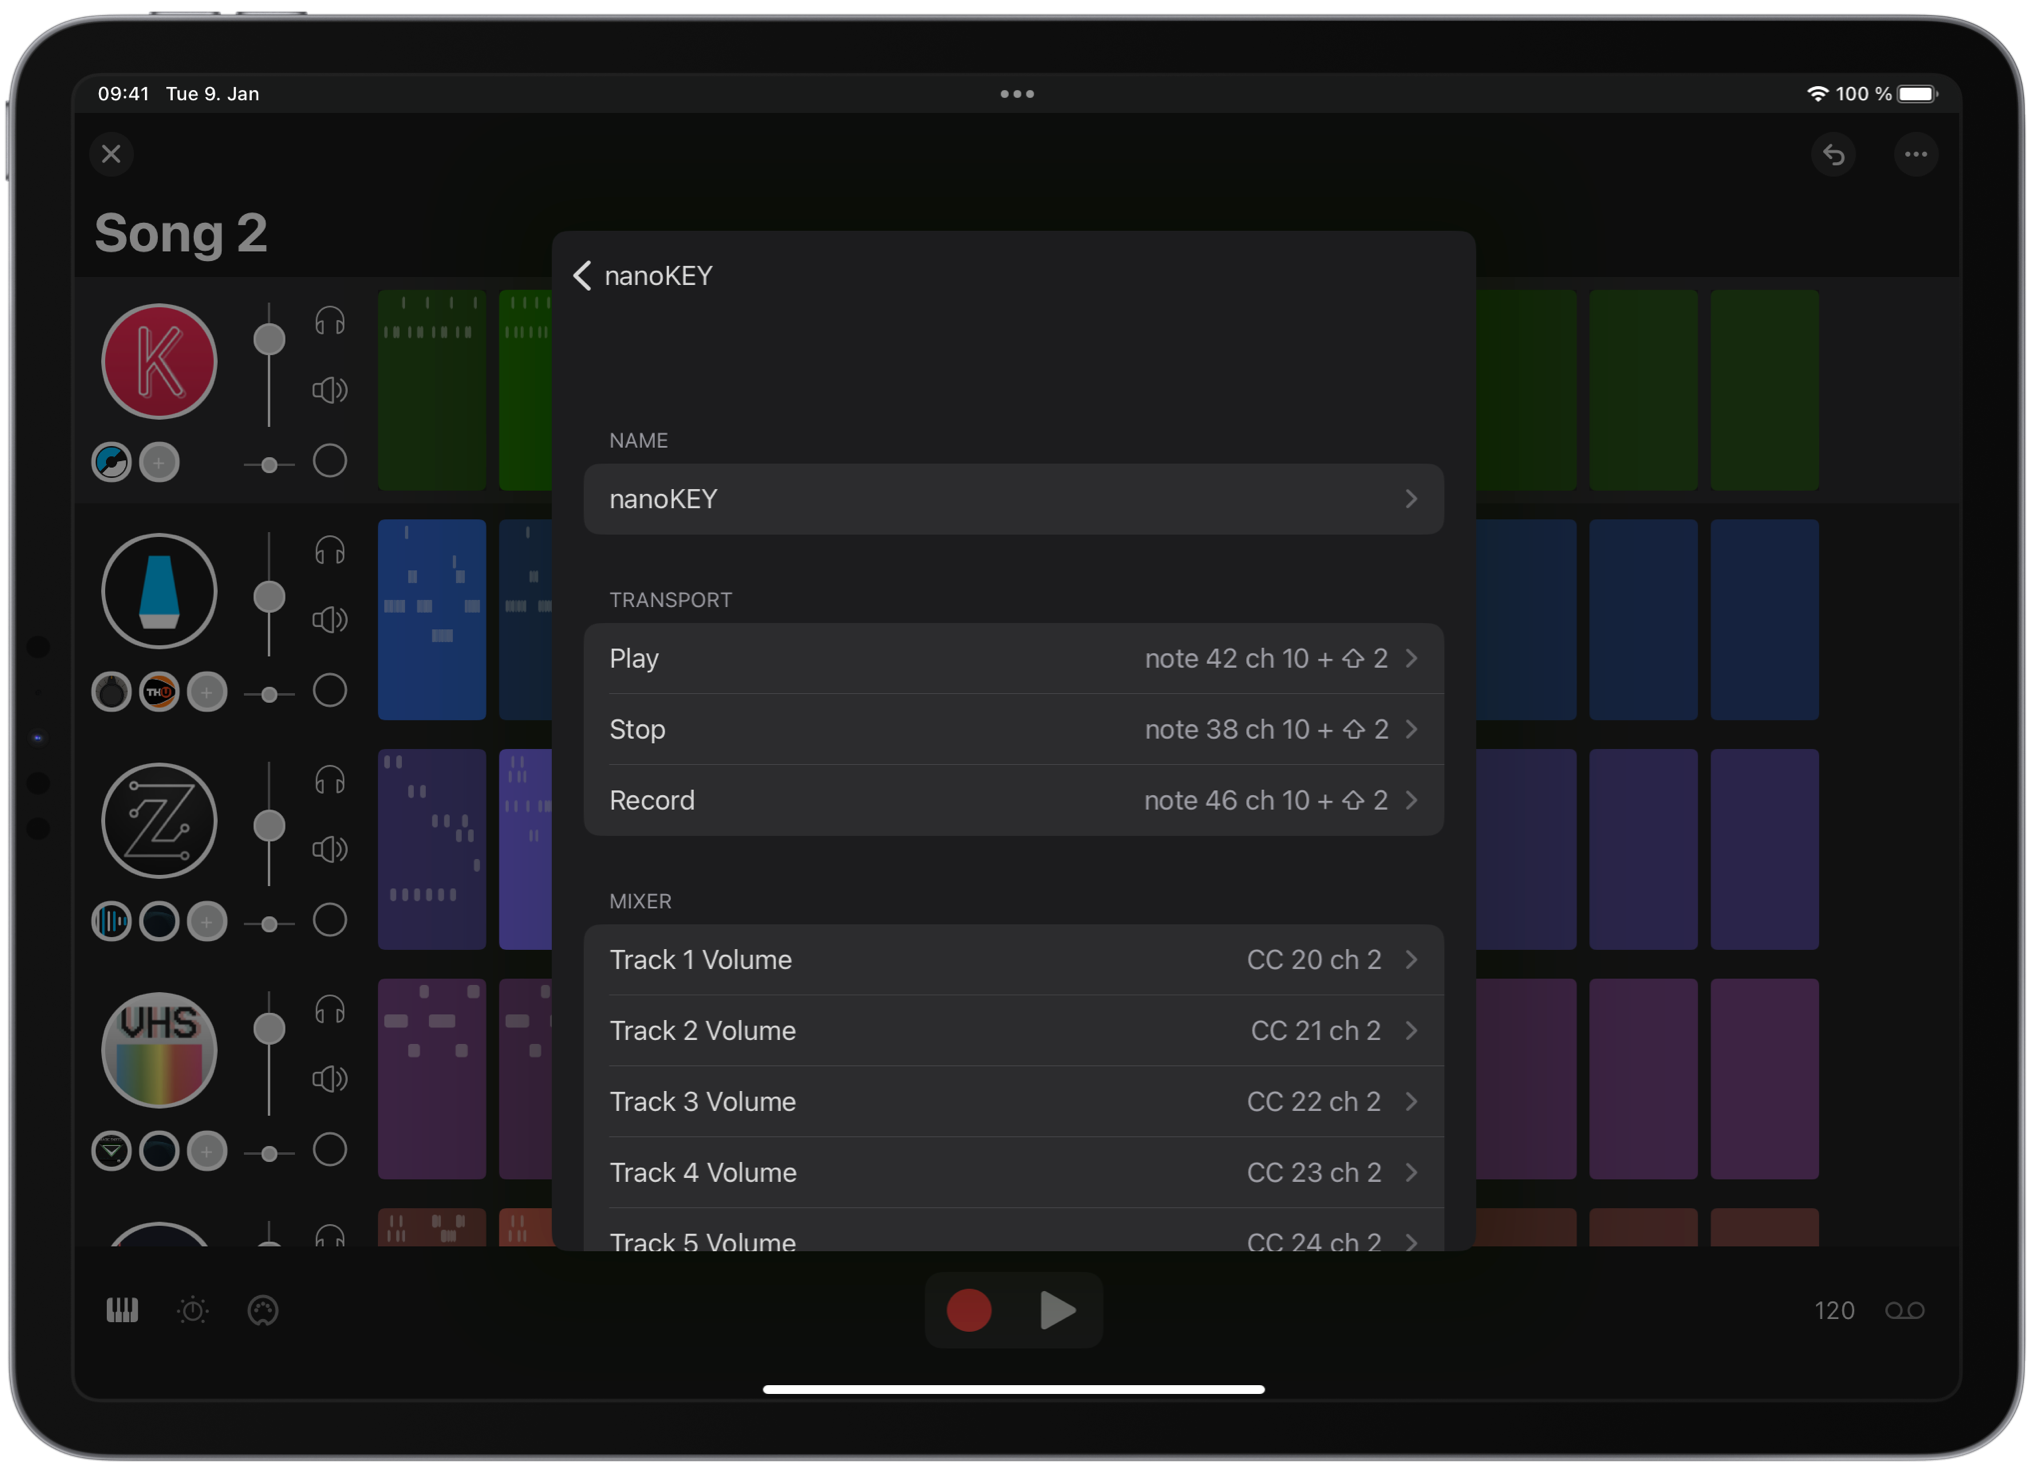Click the Z track pan slider
Screen dimensions: 2029x1465
coord(269,924)
